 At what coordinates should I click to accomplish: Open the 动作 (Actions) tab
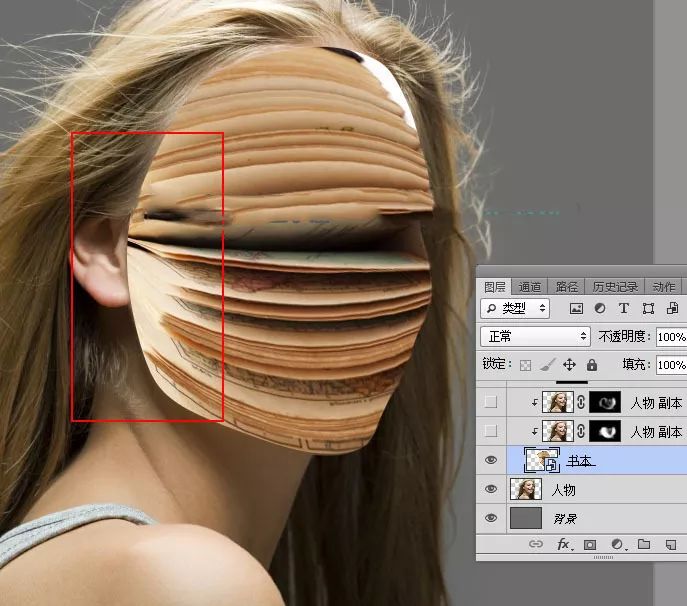(x=663, y=287)
